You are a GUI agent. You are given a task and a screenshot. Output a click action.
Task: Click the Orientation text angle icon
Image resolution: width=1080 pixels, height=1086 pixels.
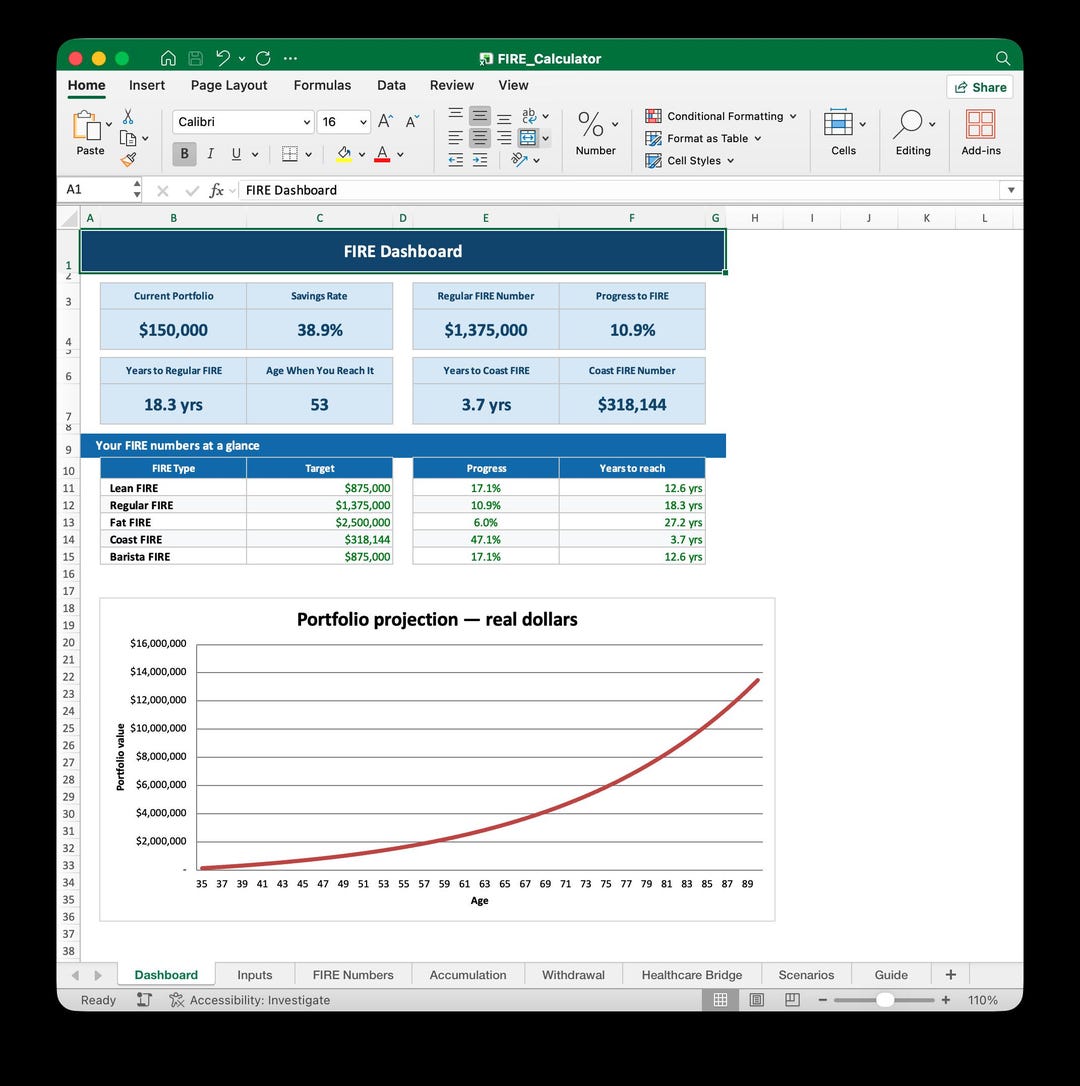coord(519,160)
